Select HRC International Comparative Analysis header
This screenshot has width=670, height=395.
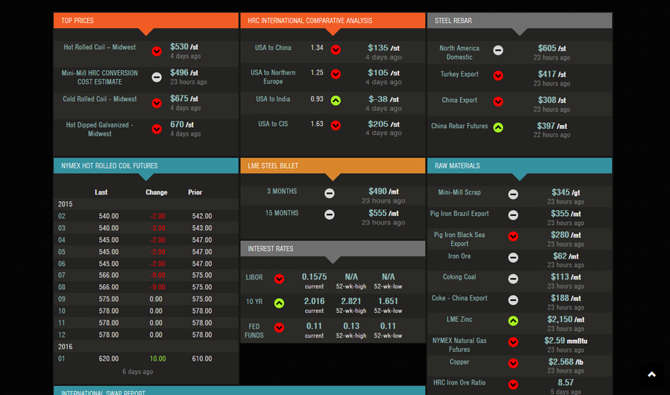333,21
